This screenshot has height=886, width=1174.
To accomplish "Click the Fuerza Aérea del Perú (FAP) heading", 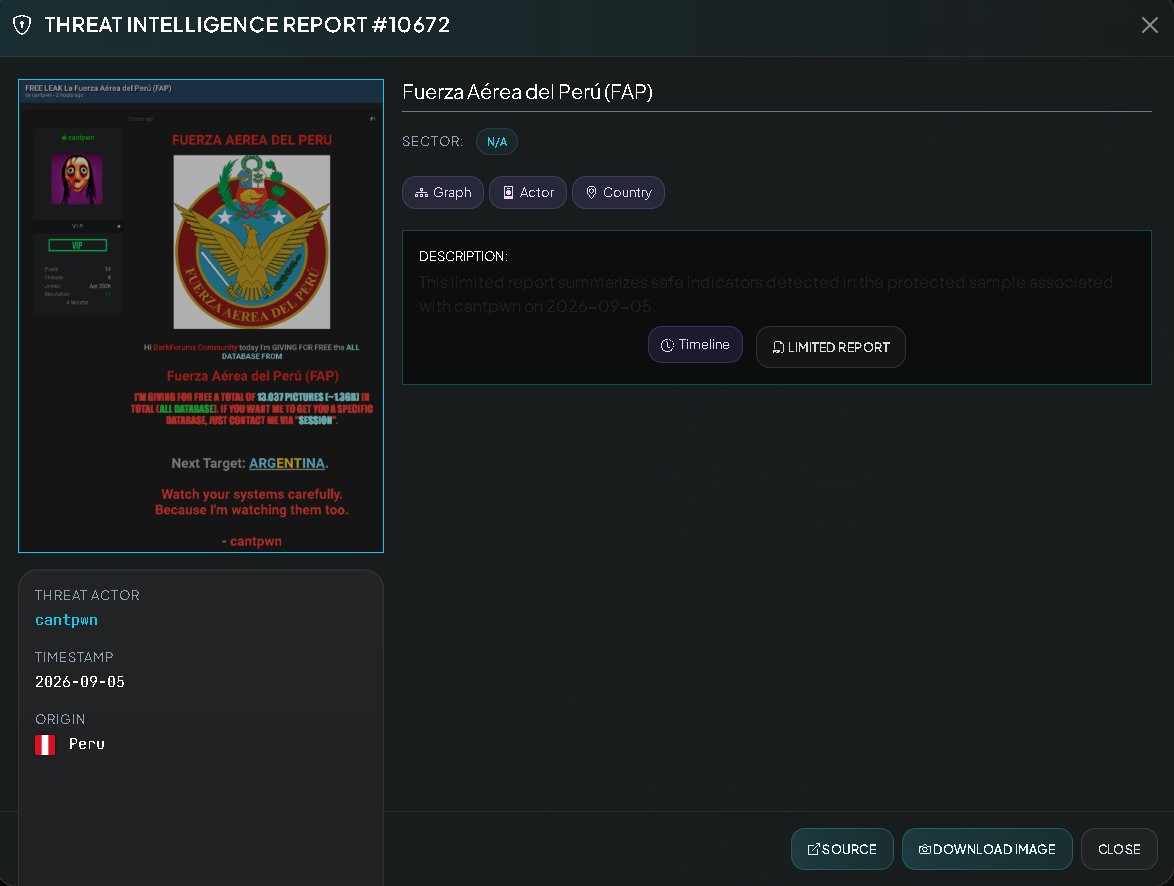I will click(527, 92).
